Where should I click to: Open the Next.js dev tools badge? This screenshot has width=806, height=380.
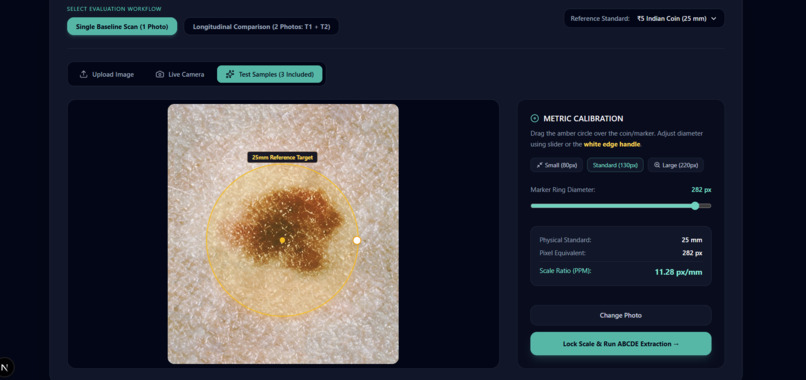[6, 367]
